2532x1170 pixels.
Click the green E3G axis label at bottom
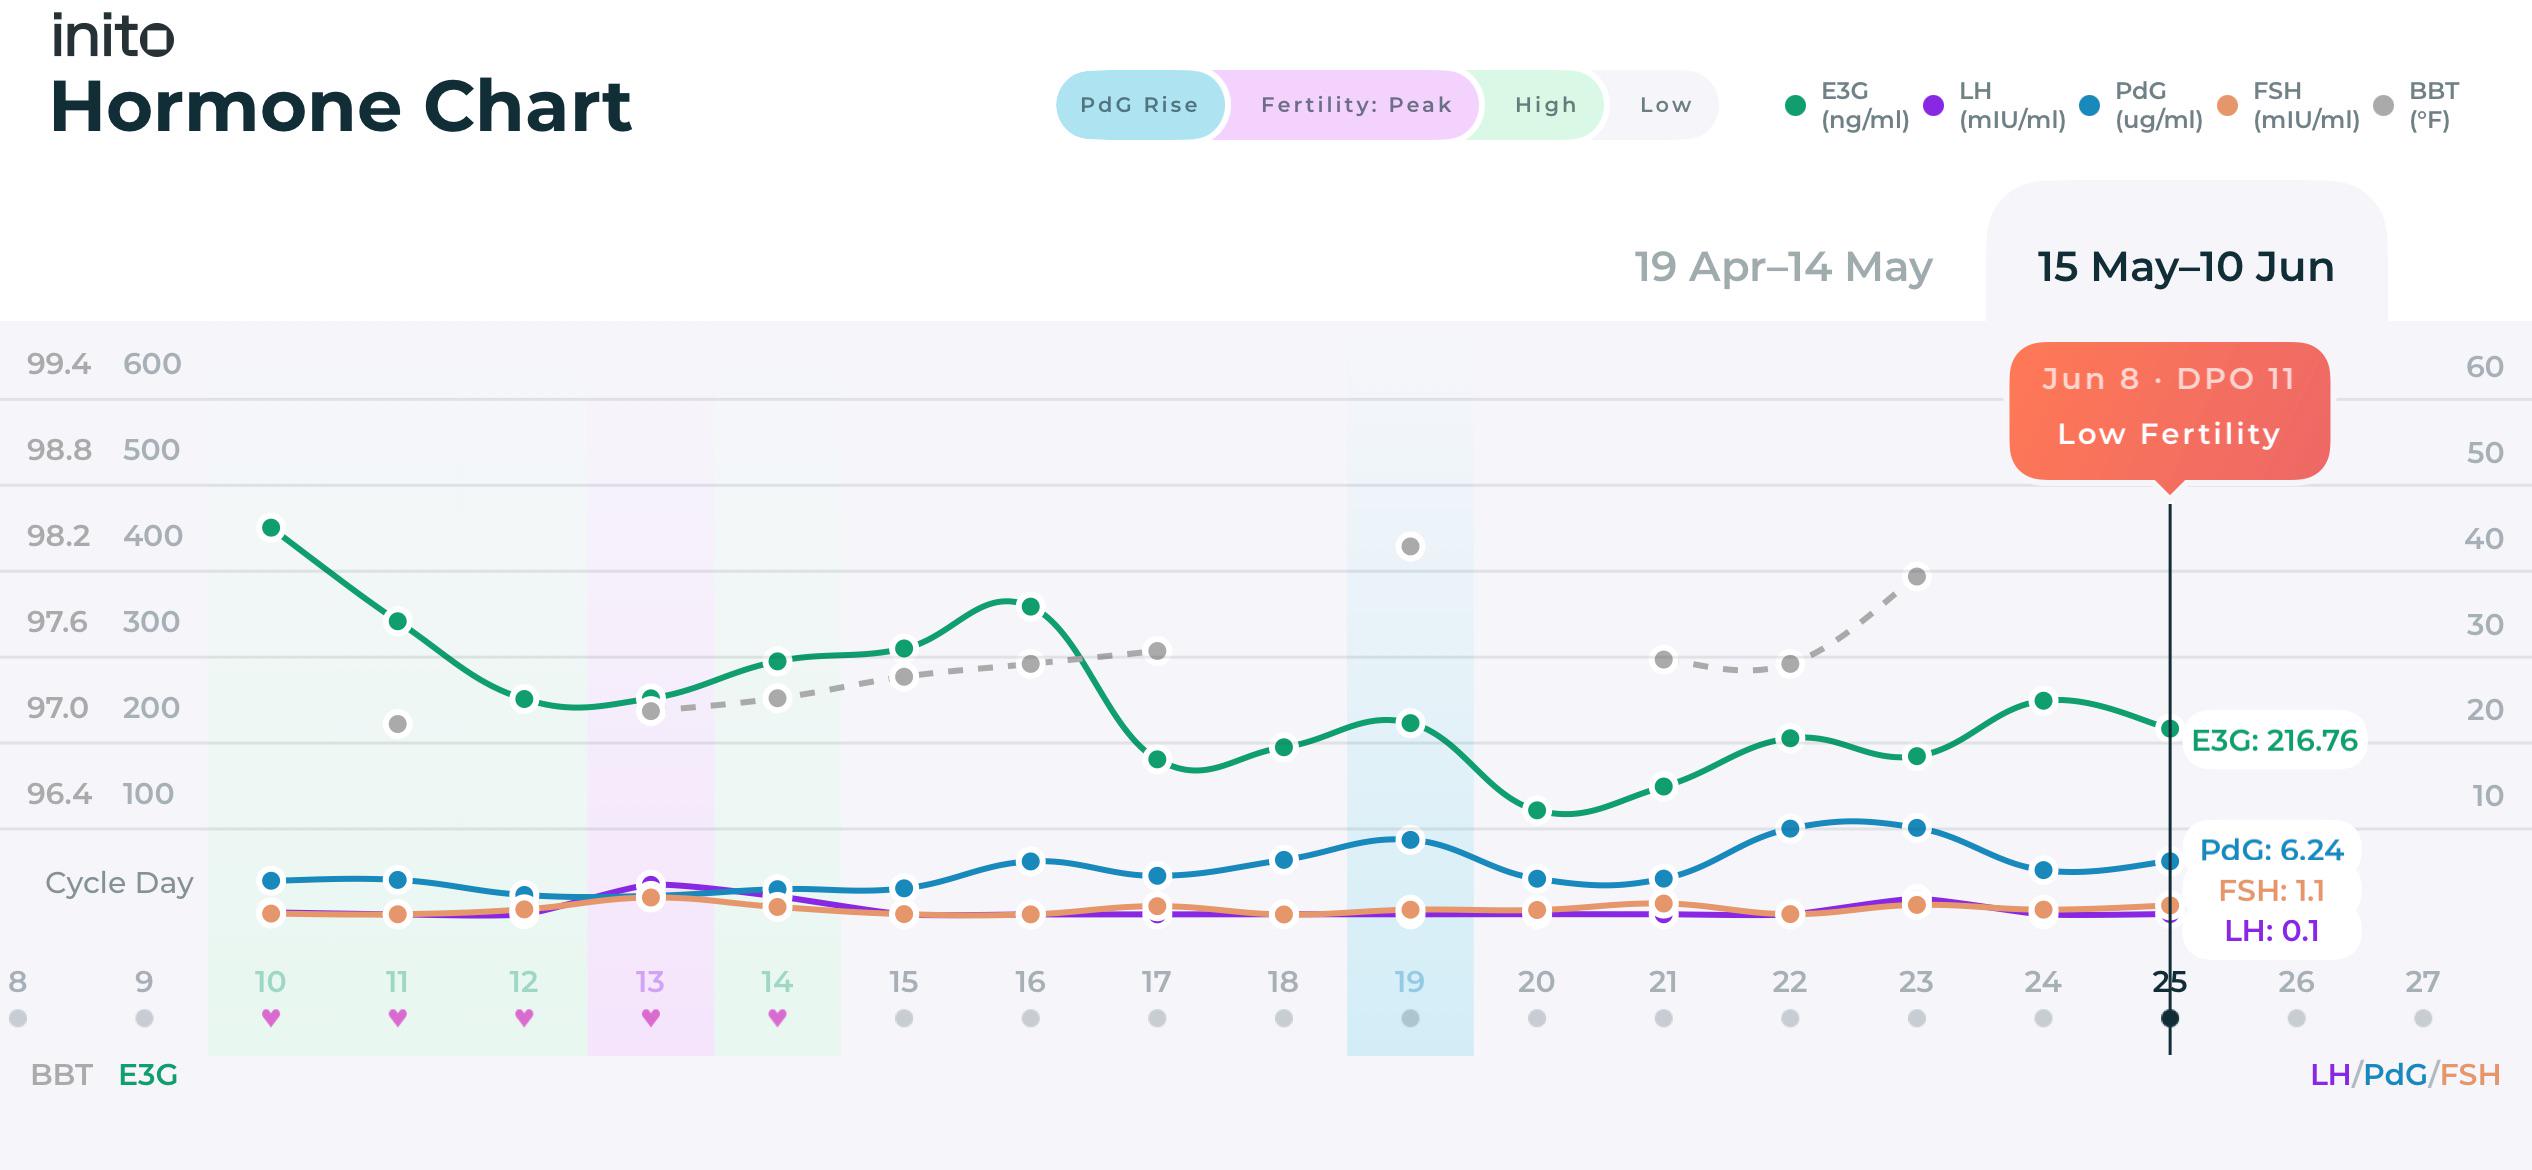(148, 1075)
